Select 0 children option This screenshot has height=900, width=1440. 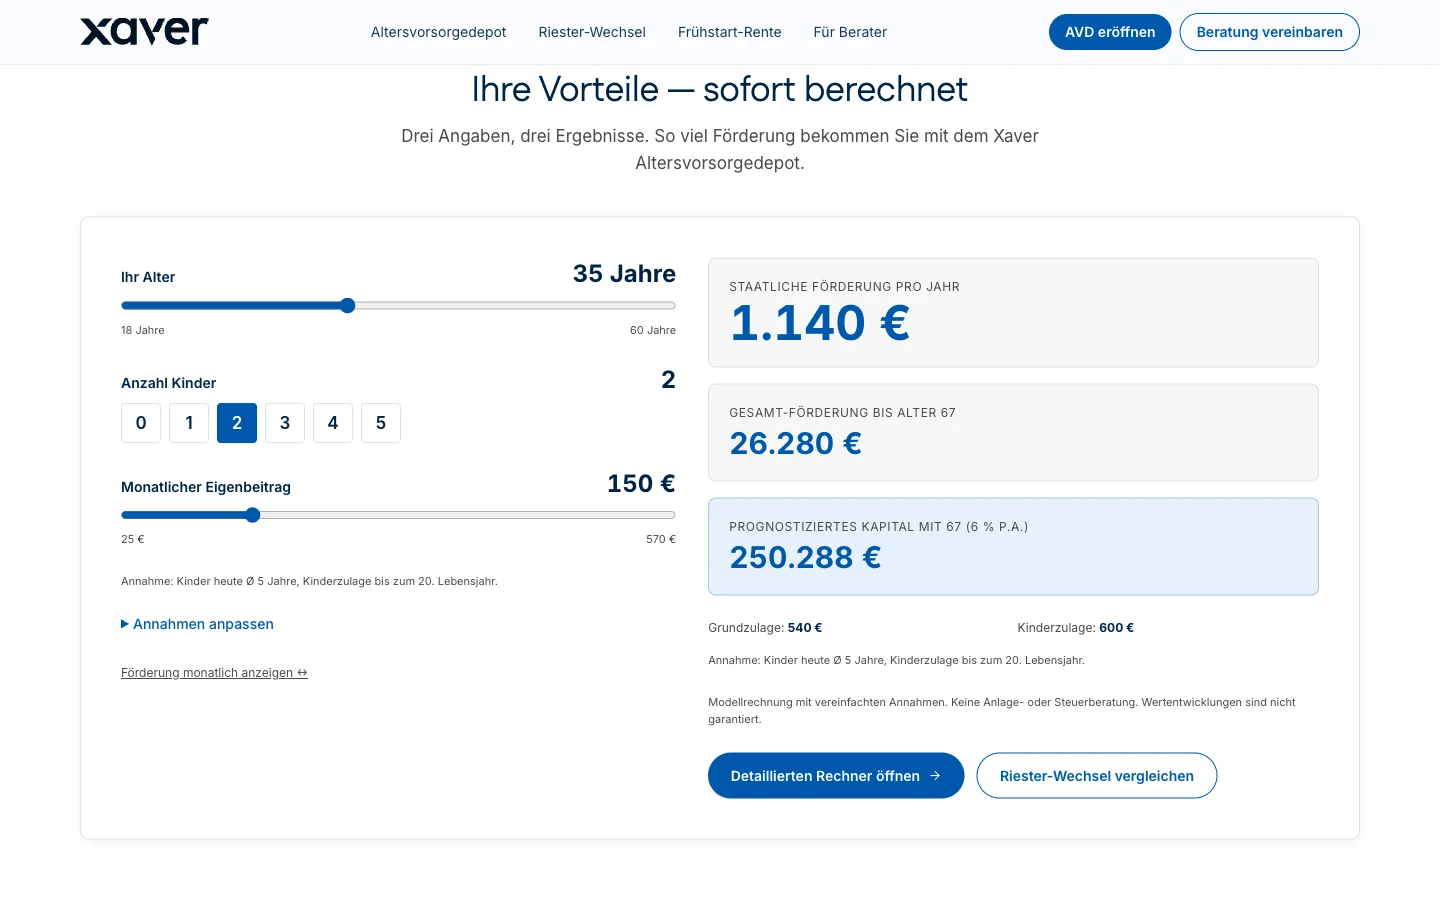point(141,423)
